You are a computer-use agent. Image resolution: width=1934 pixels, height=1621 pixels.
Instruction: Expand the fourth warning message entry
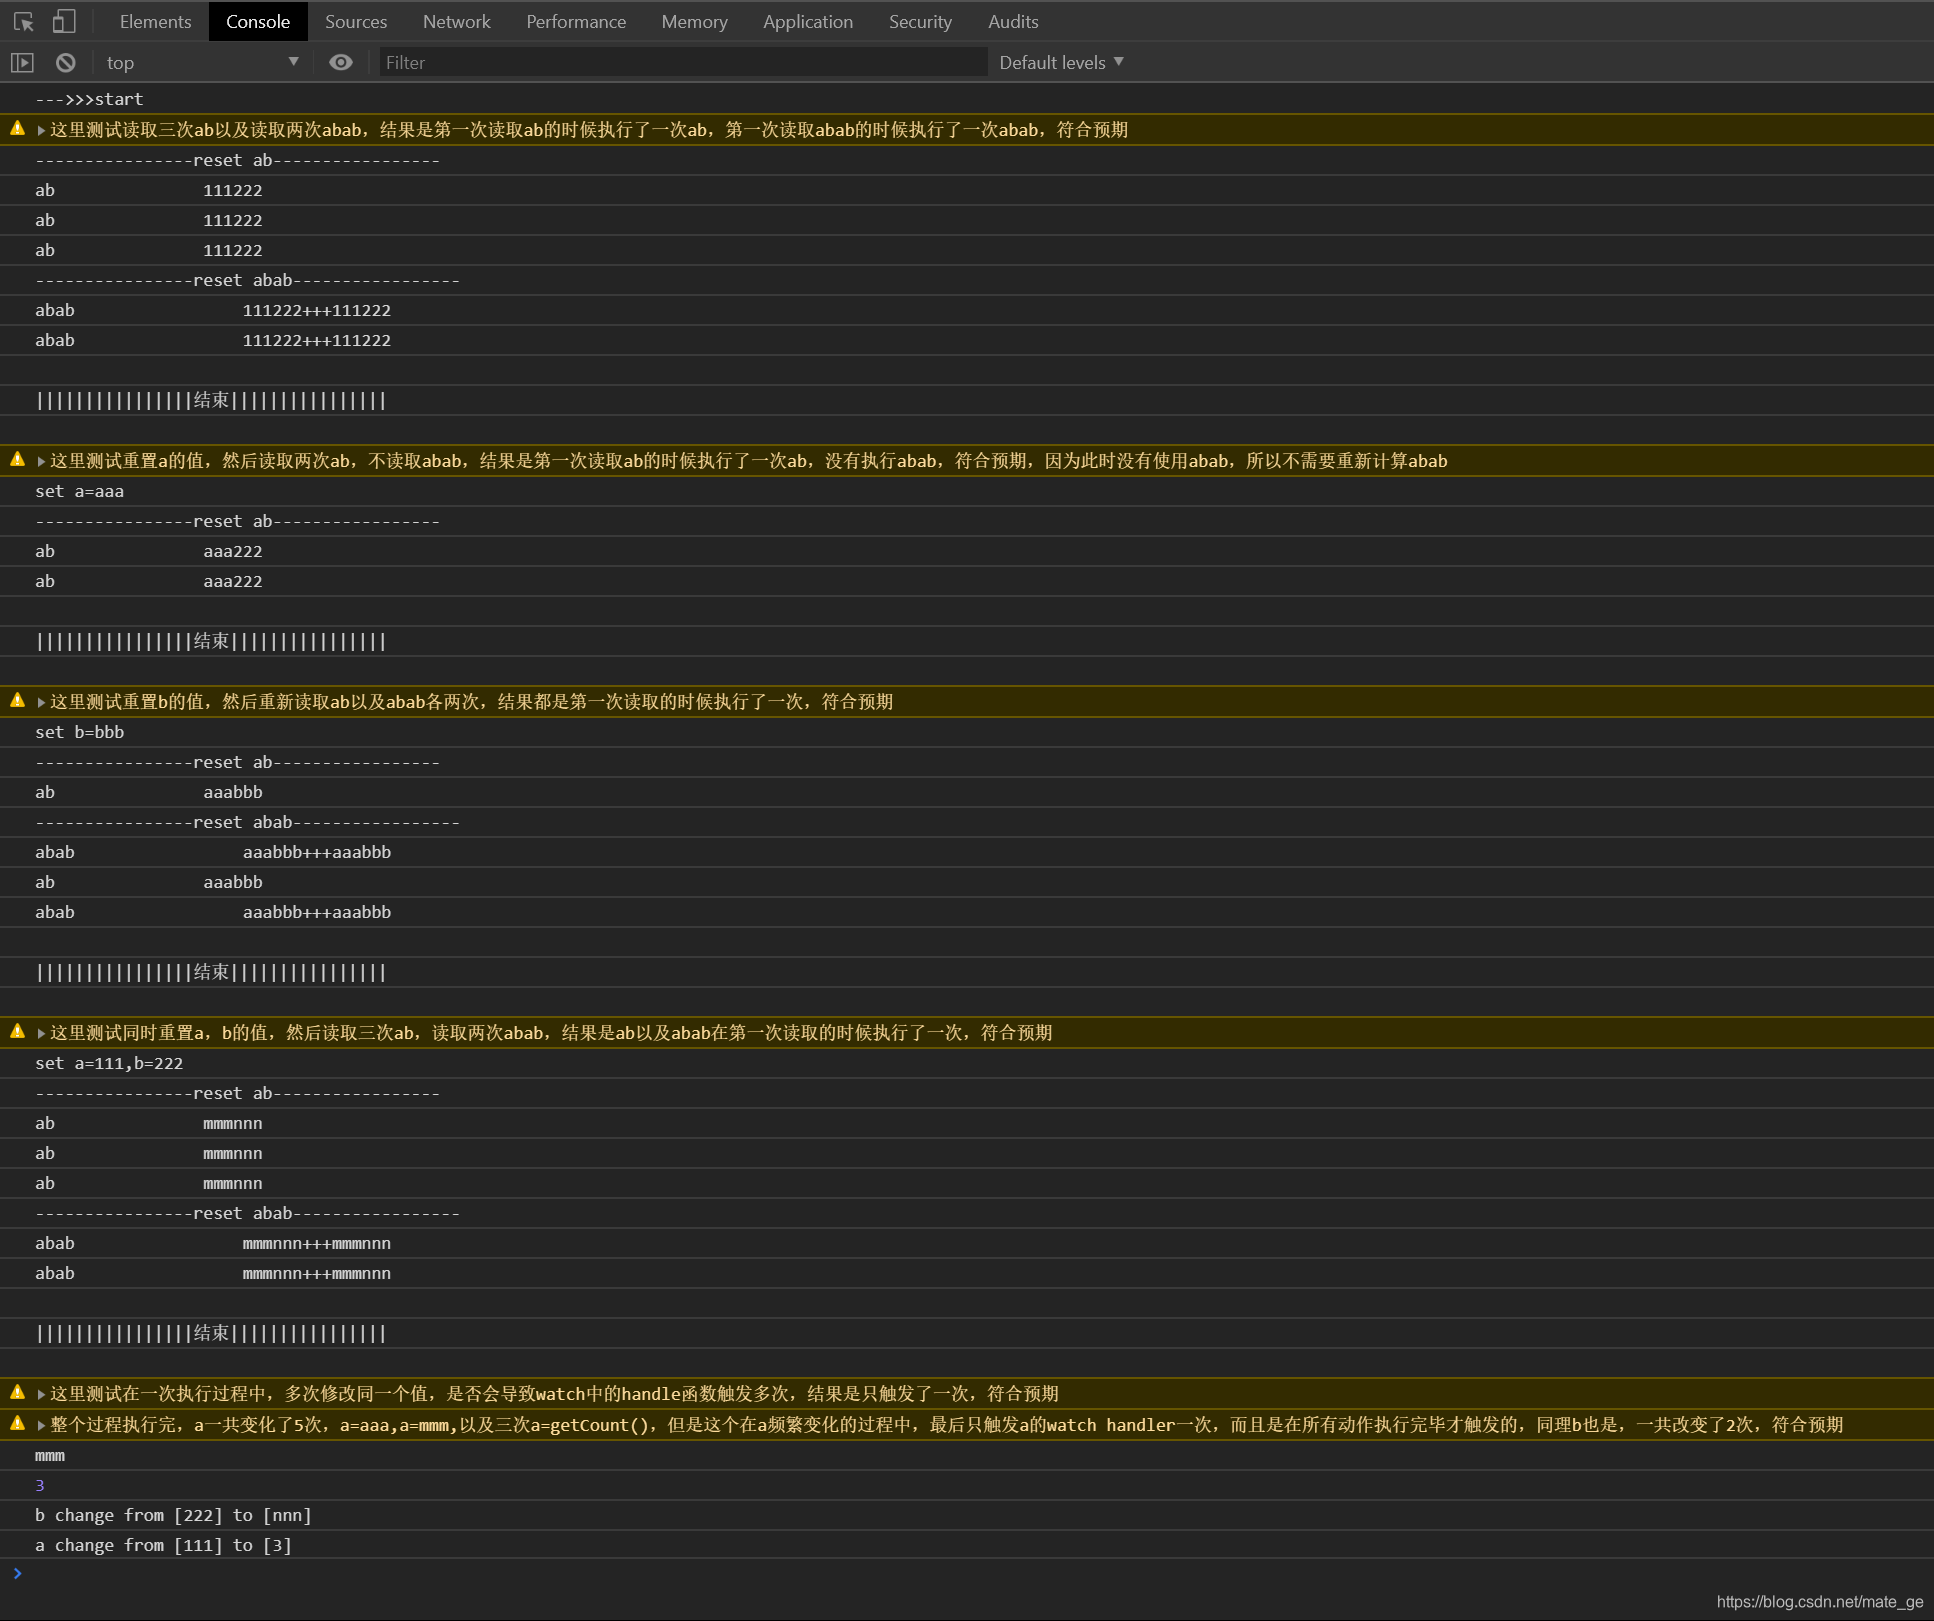[47, 1032]
